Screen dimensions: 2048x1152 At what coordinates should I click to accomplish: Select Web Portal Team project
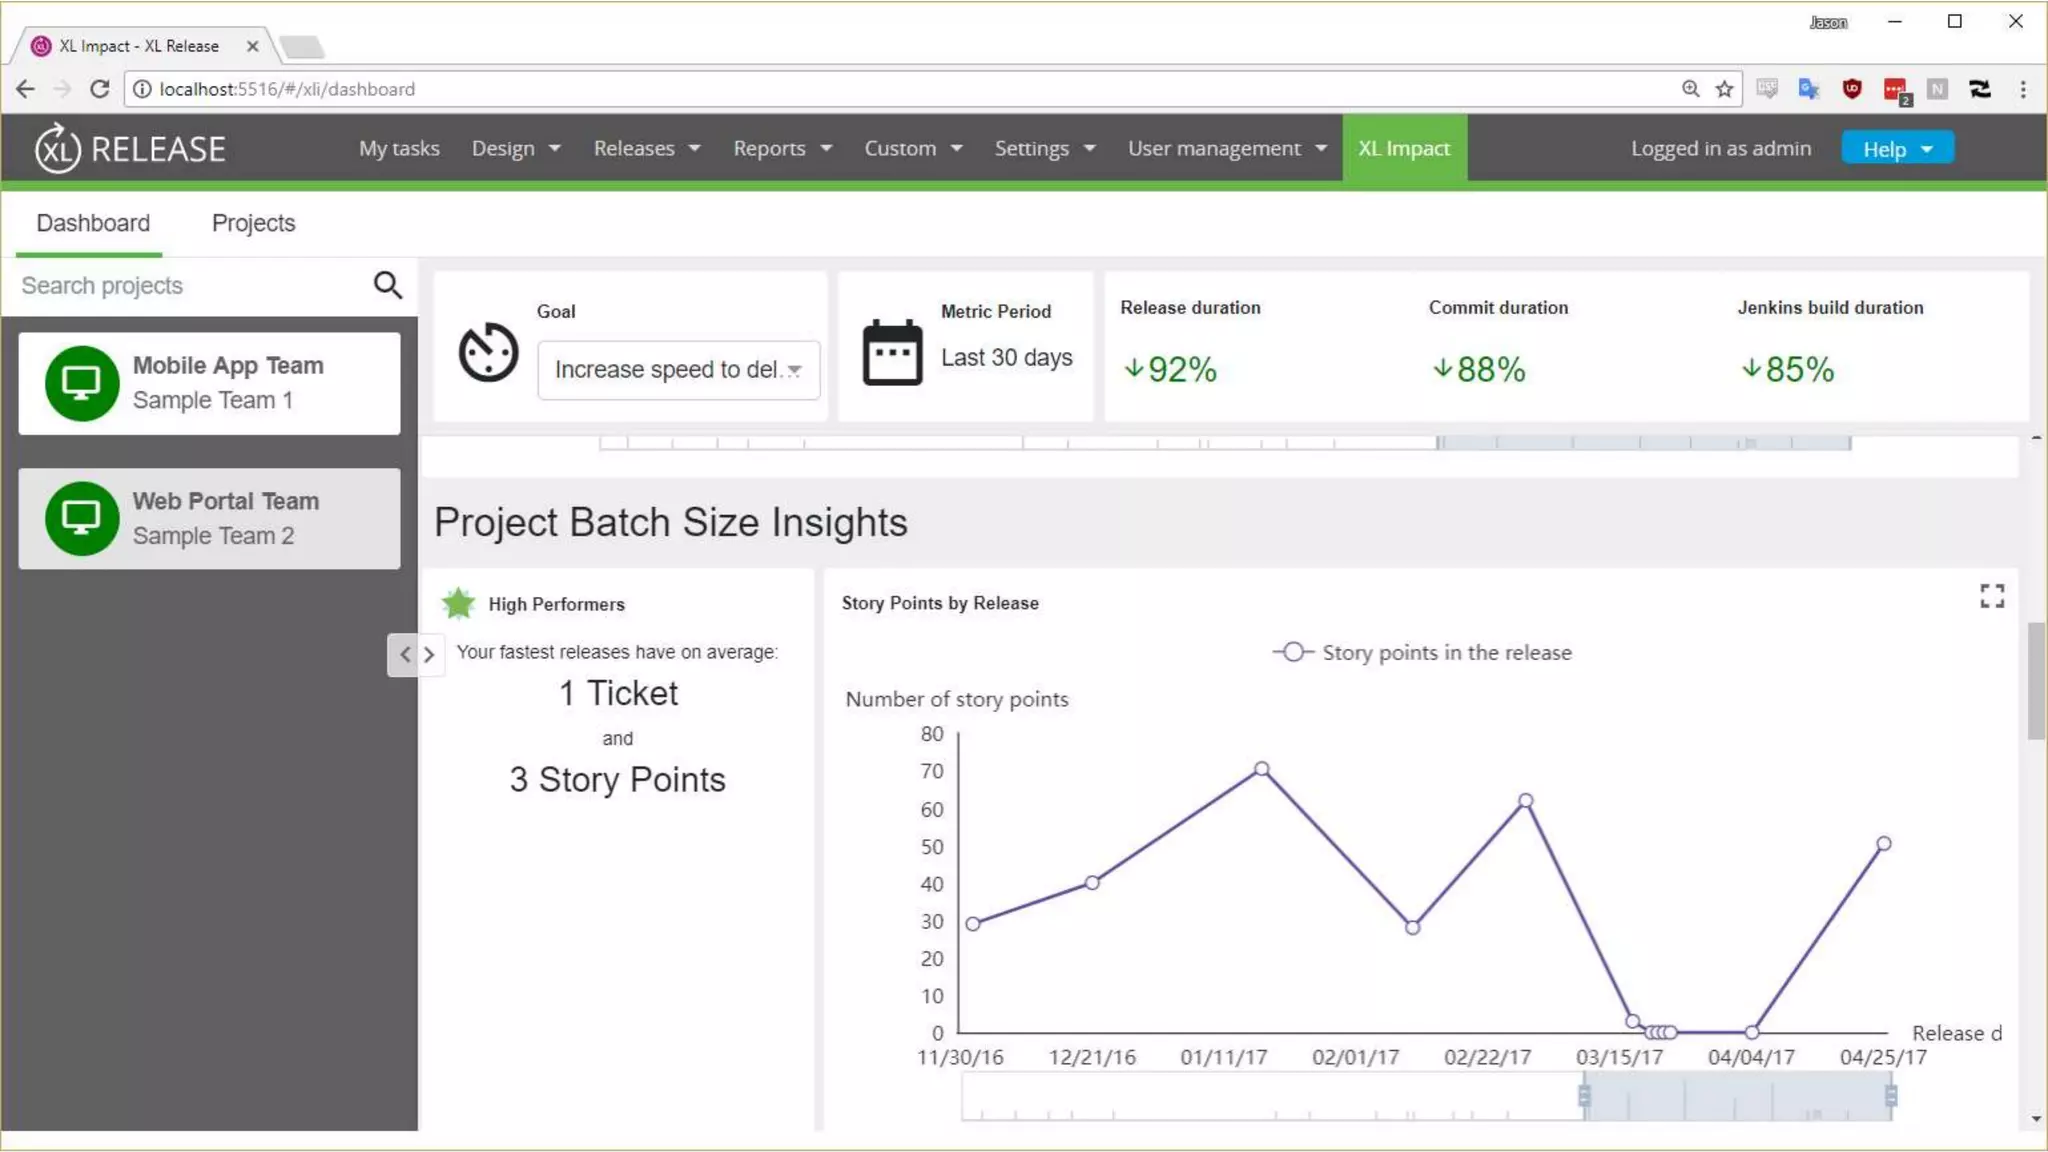209,518
